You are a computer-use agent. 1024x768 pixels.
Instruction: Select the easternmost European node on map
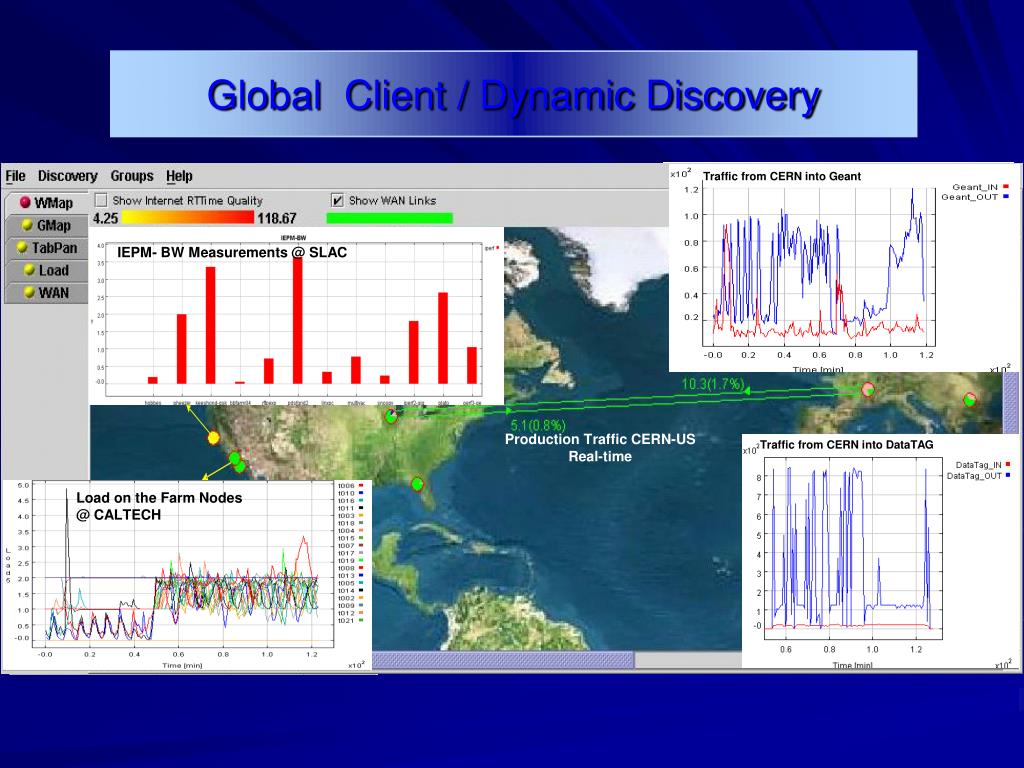[x=970, y=399]
